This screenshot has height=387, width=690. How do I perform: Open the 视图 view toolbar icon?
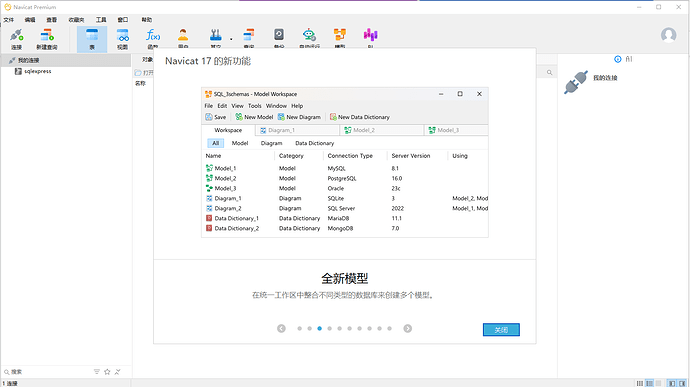[122, 39]
